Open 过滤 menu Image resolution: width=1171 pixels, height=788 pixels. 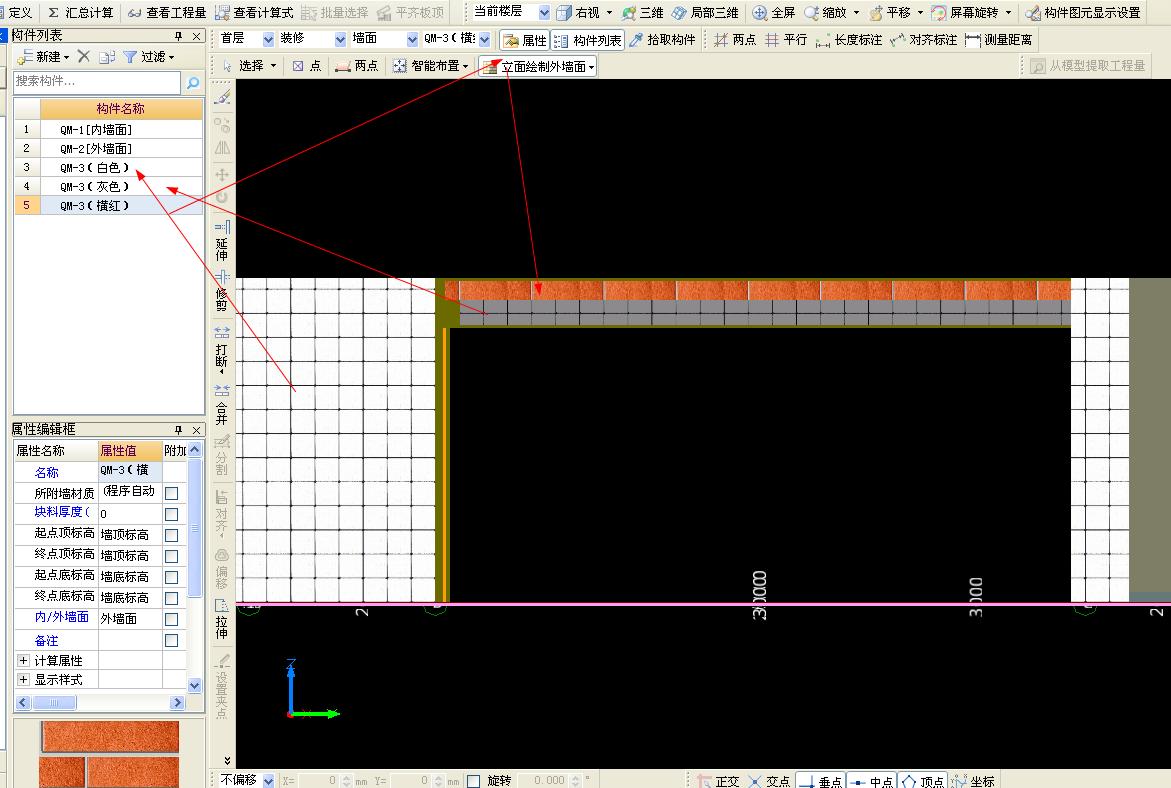[x=149, y=56]
